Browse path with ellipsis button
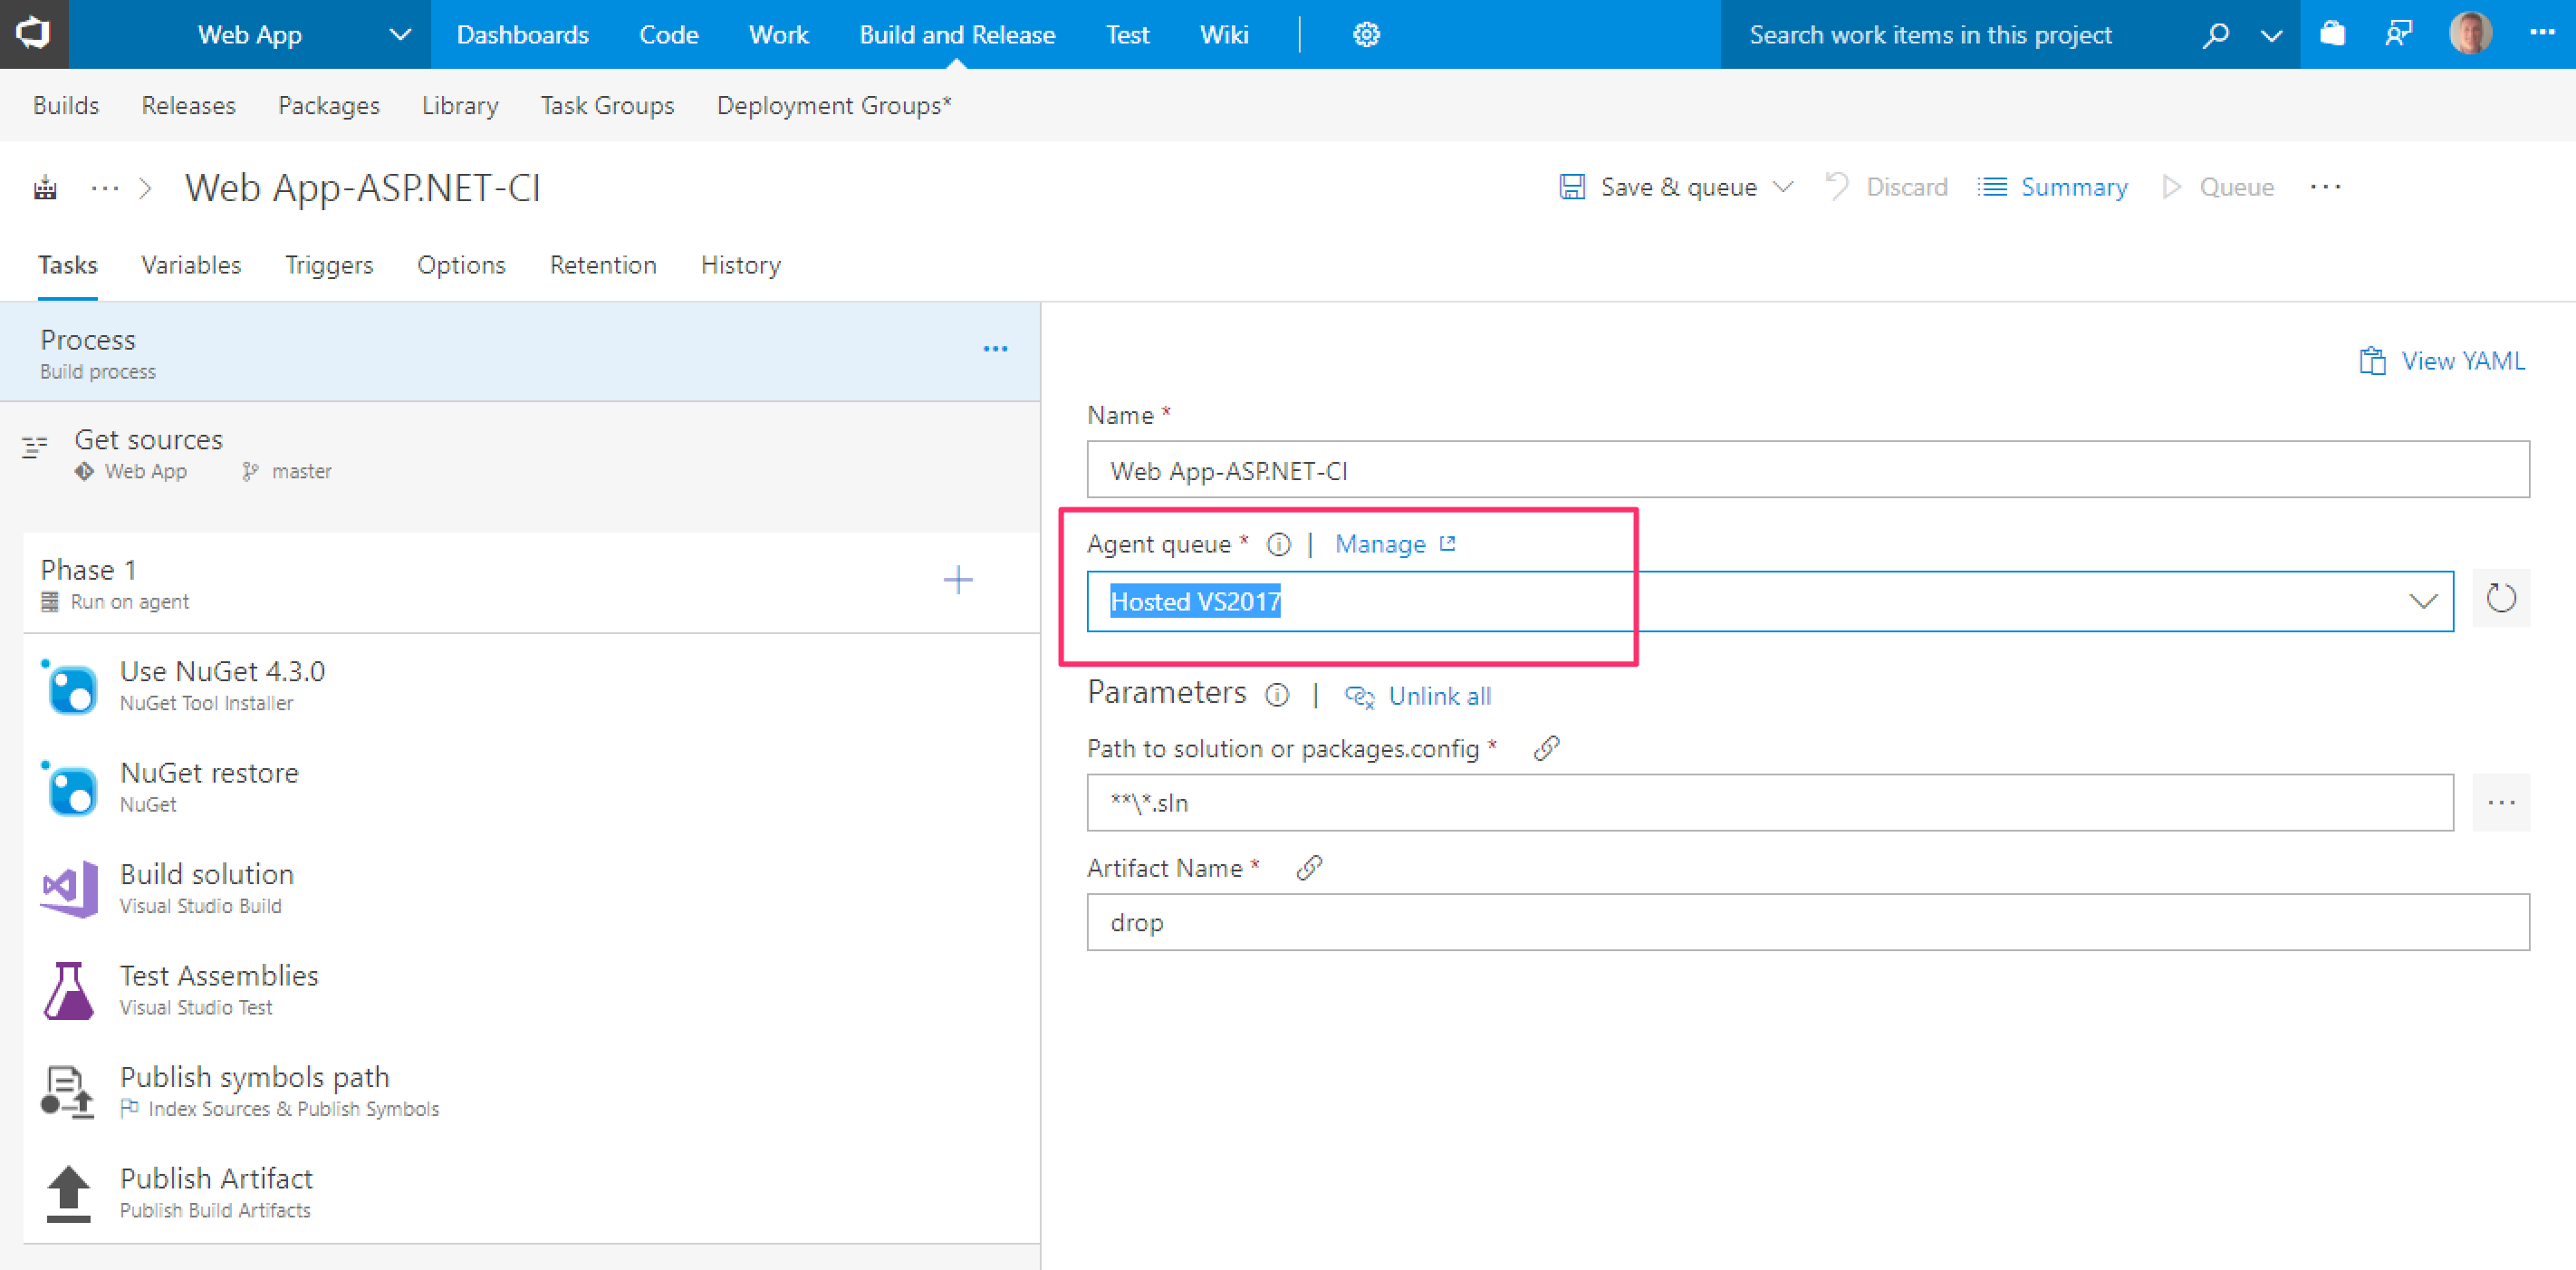This screenshot has width=2576, height=1270. point(2500,802)
